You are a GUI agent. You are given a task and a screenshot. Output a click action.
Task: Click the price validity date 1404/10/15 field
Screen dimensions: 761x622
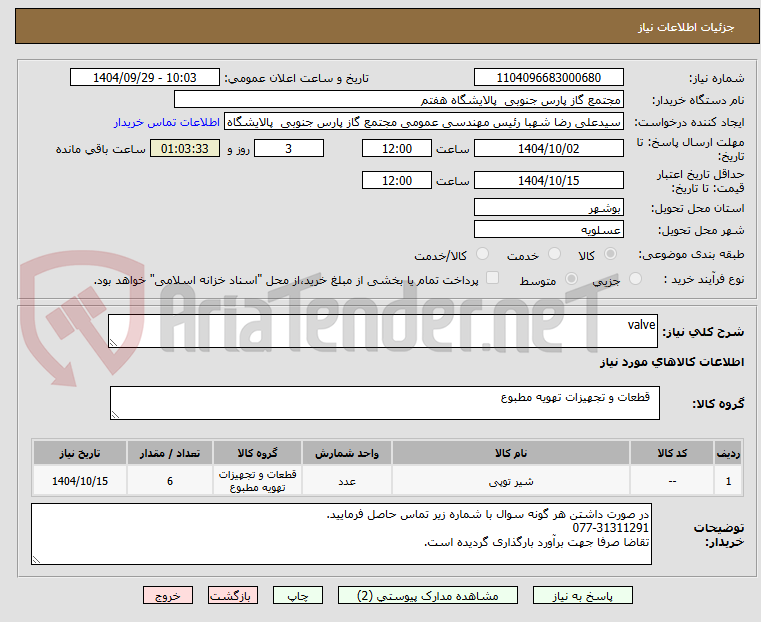(x=548, y=180)
